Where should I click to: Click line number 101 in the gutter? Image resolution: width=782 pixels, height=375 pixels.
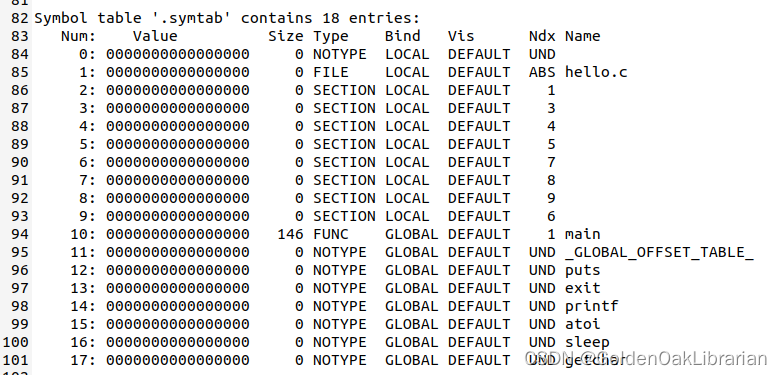coord(15,360)
